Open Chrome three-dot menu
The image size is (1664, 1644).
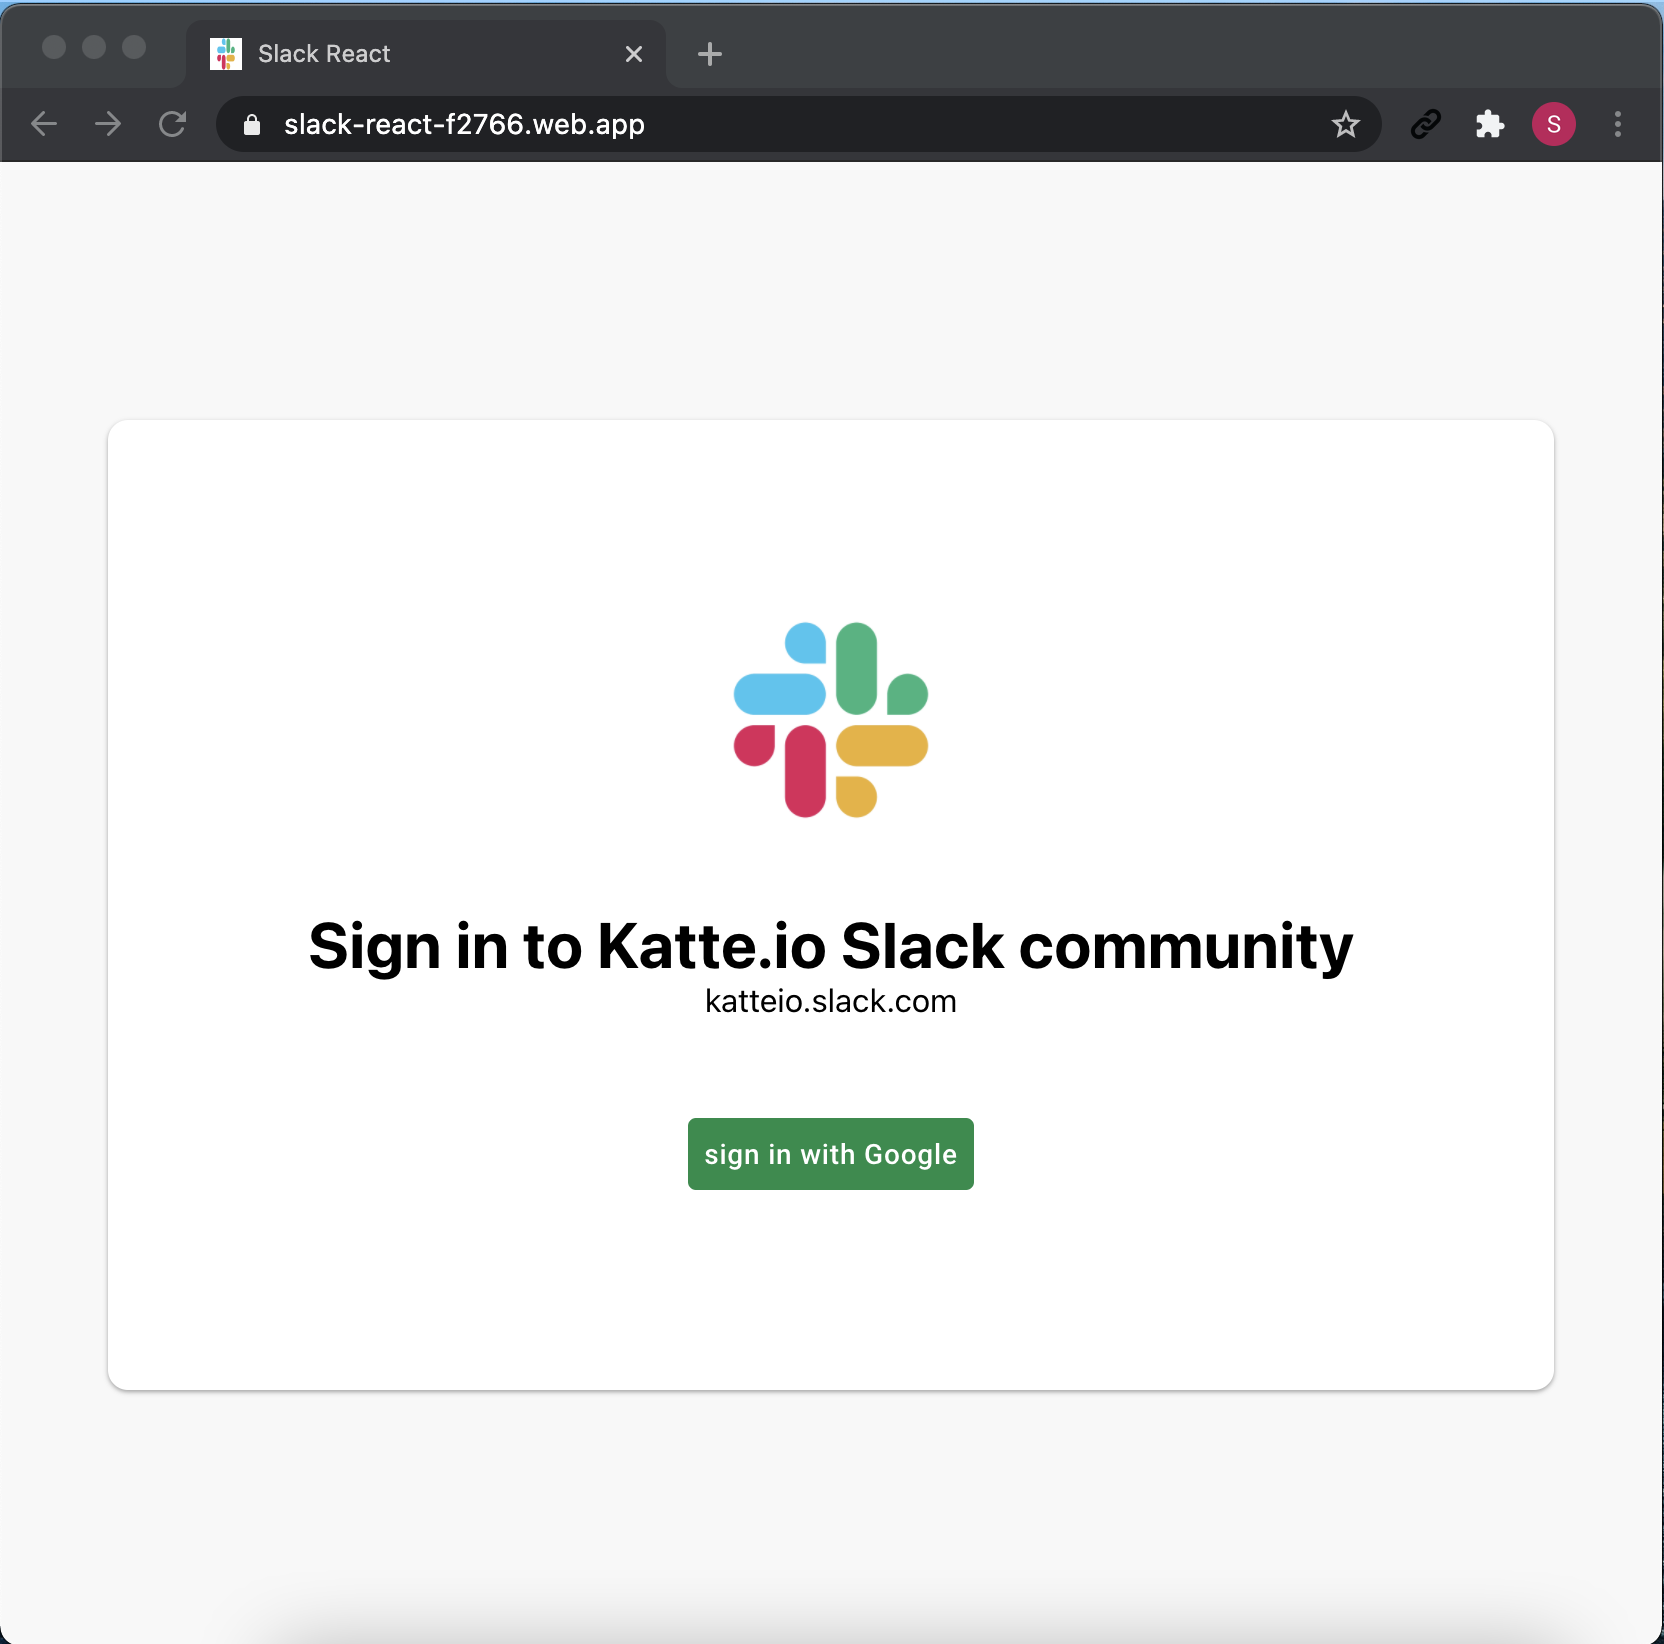[x=1618, y=124]
